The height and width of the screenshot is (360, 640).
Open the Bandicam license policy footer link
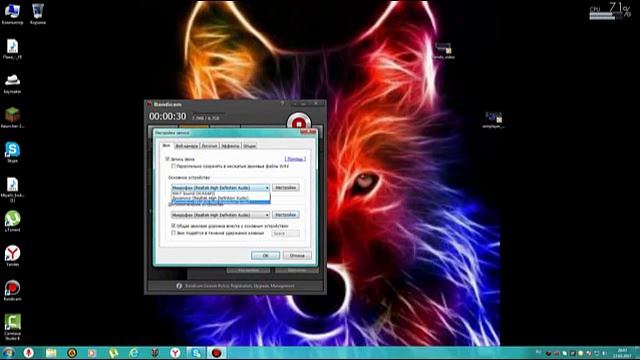tap(240, 286)
